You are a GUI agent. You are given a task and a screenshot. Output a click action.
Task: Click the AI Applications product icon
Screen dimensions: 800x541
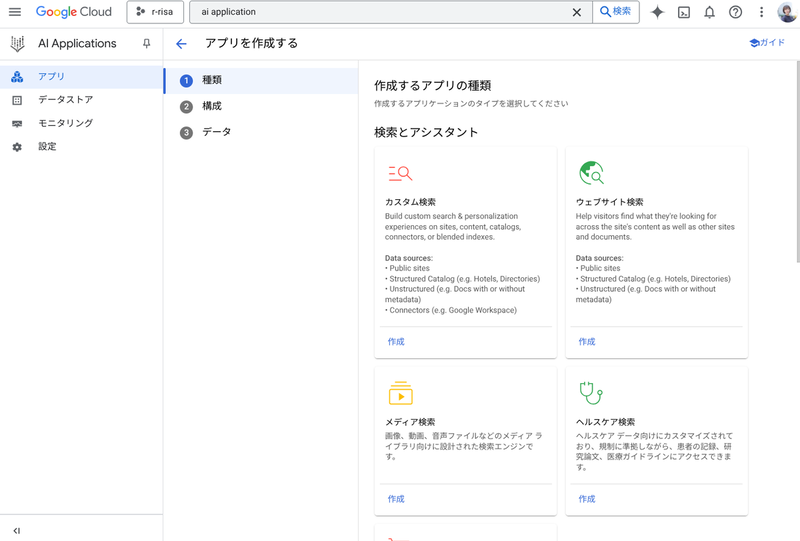(17, 44)
